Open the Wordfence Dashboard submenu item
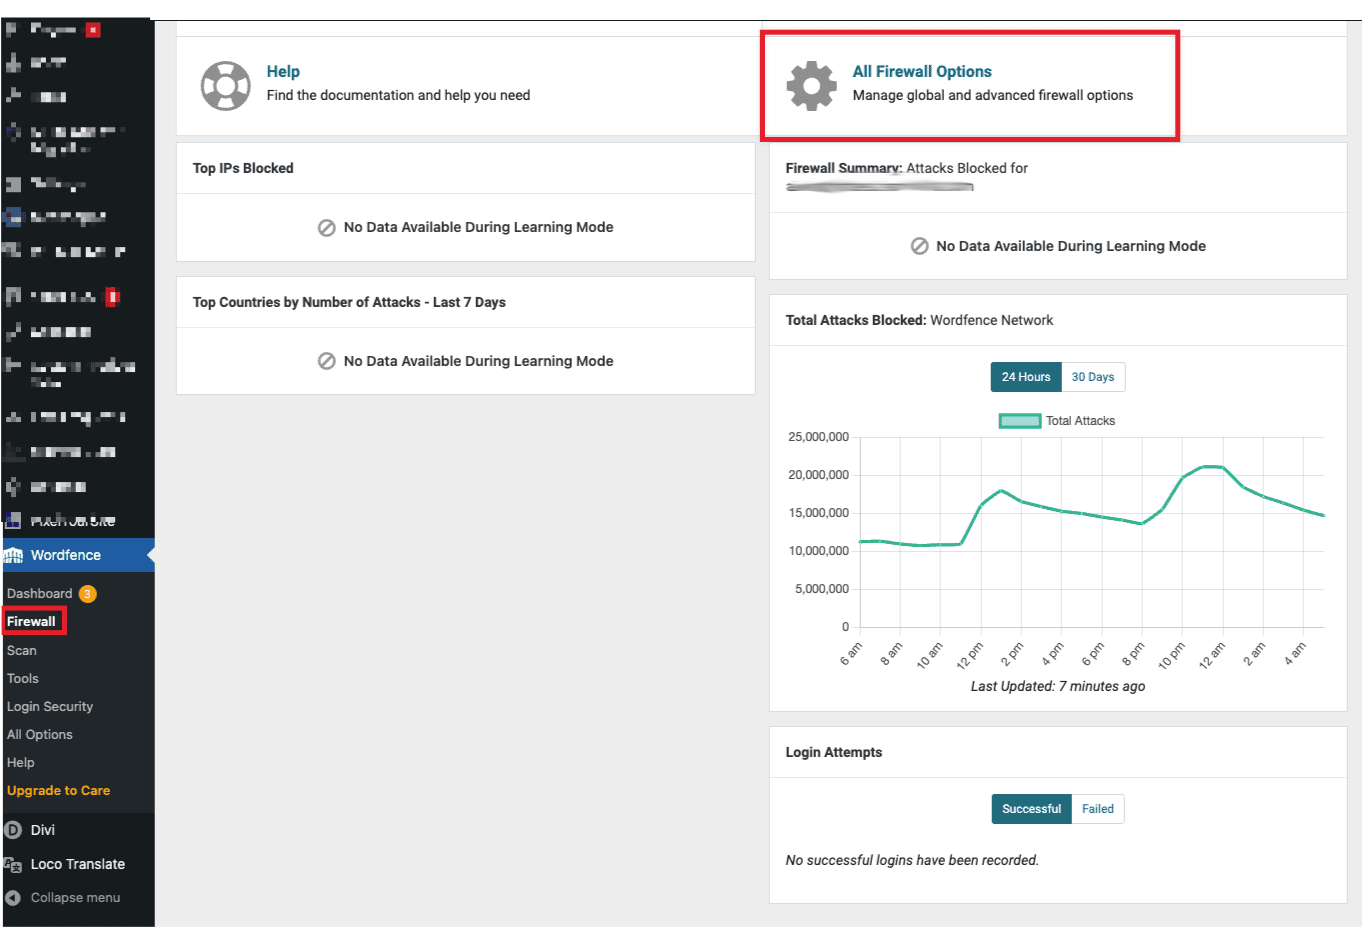 point(39,594)
